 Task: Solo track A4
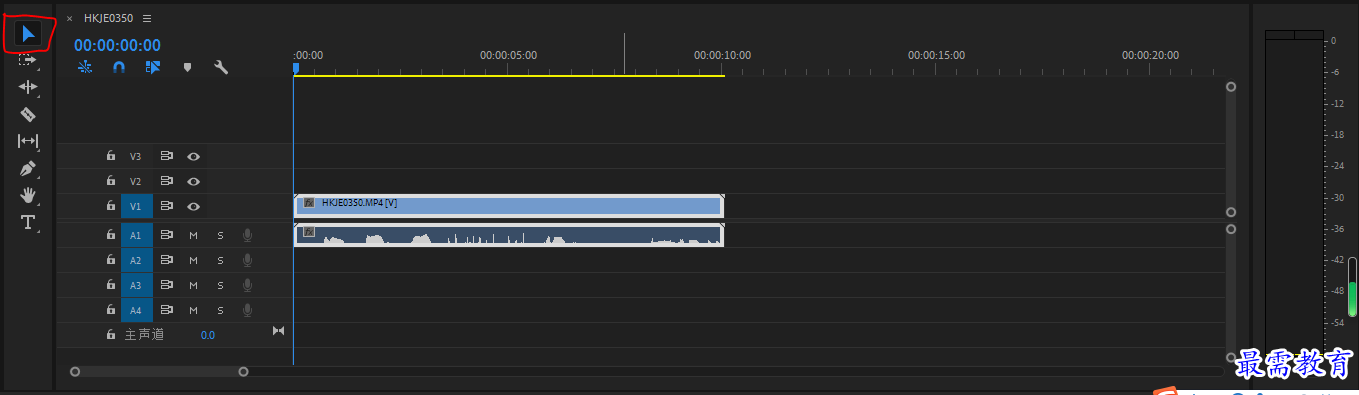pyautogui.click(x=221, y=310)
